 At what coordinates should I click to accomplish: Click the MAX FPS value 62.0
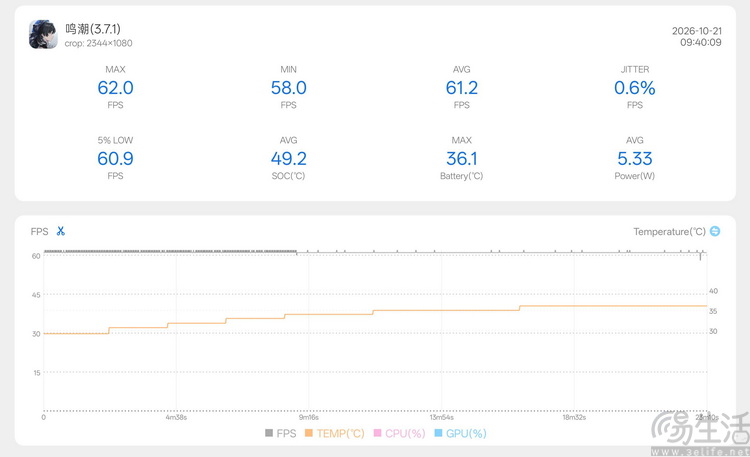[115, 88]
